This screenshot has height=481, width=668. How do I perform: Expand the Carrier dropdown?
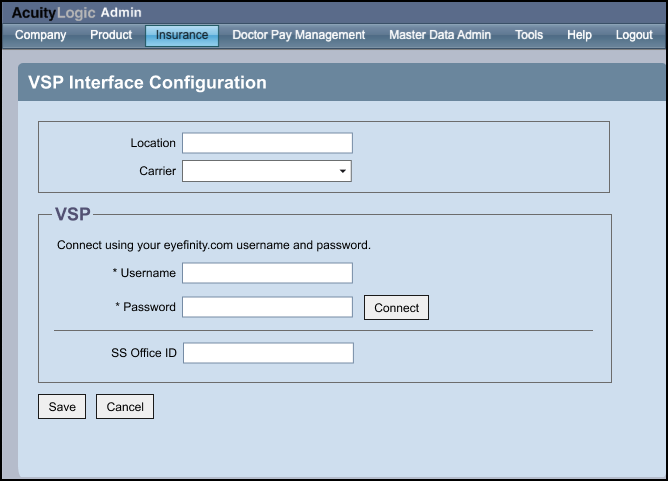[x=267, y=171]
